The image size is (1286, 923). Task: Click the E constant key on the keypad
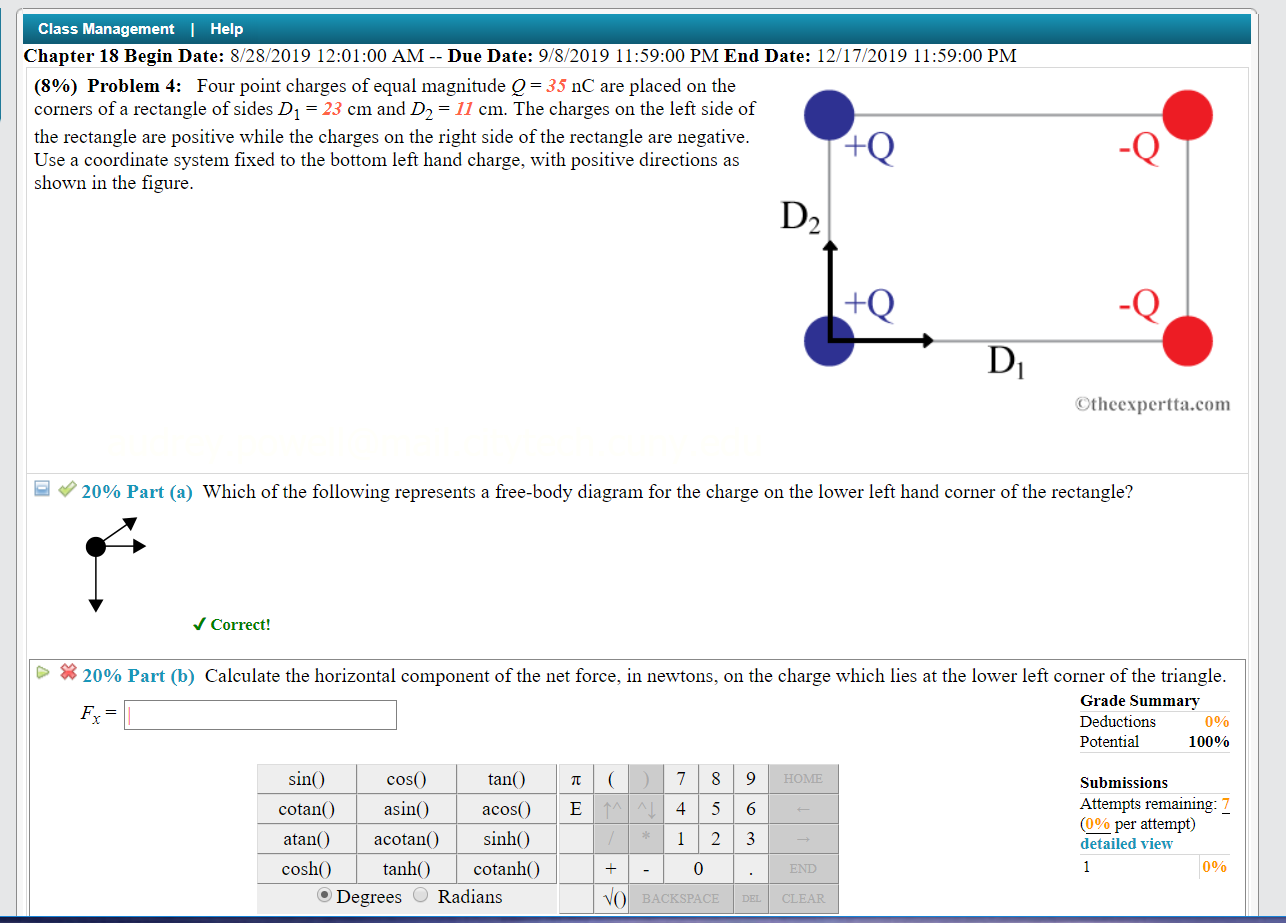[x=575, y=808]
